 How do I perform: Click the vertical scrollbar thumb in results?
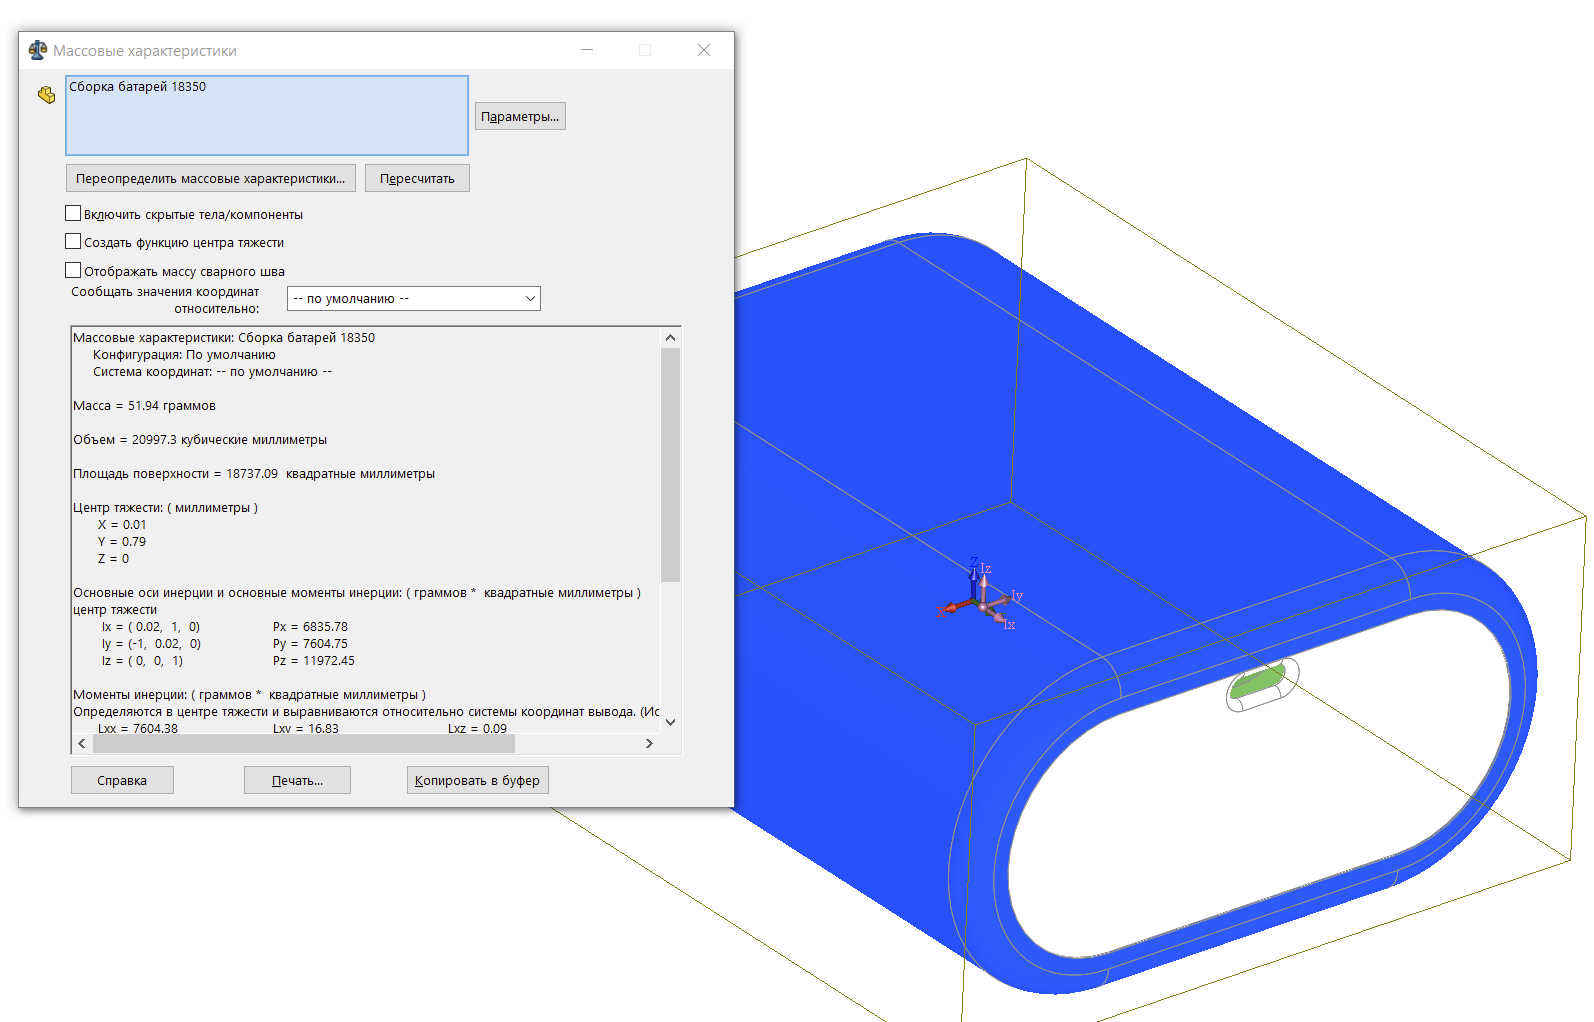670,464
